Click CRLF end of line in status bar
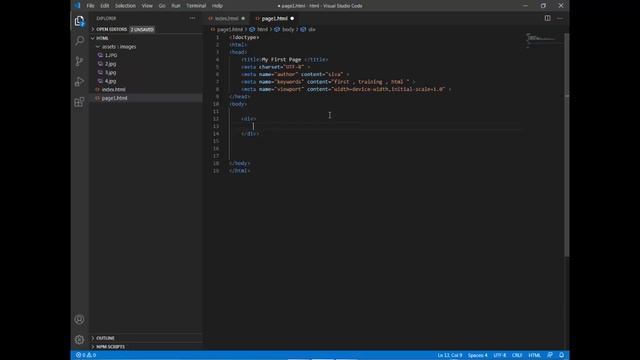This screenshot has width=640, height=360. pos(517,355)
